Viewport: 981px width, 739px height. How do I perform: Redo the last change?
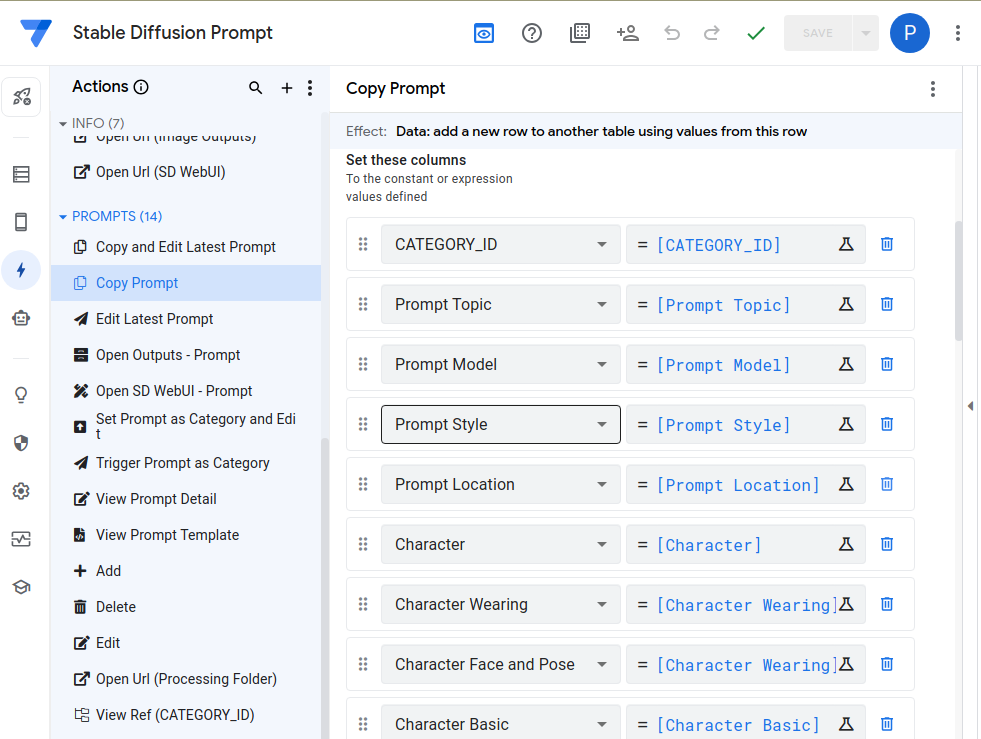711,33
